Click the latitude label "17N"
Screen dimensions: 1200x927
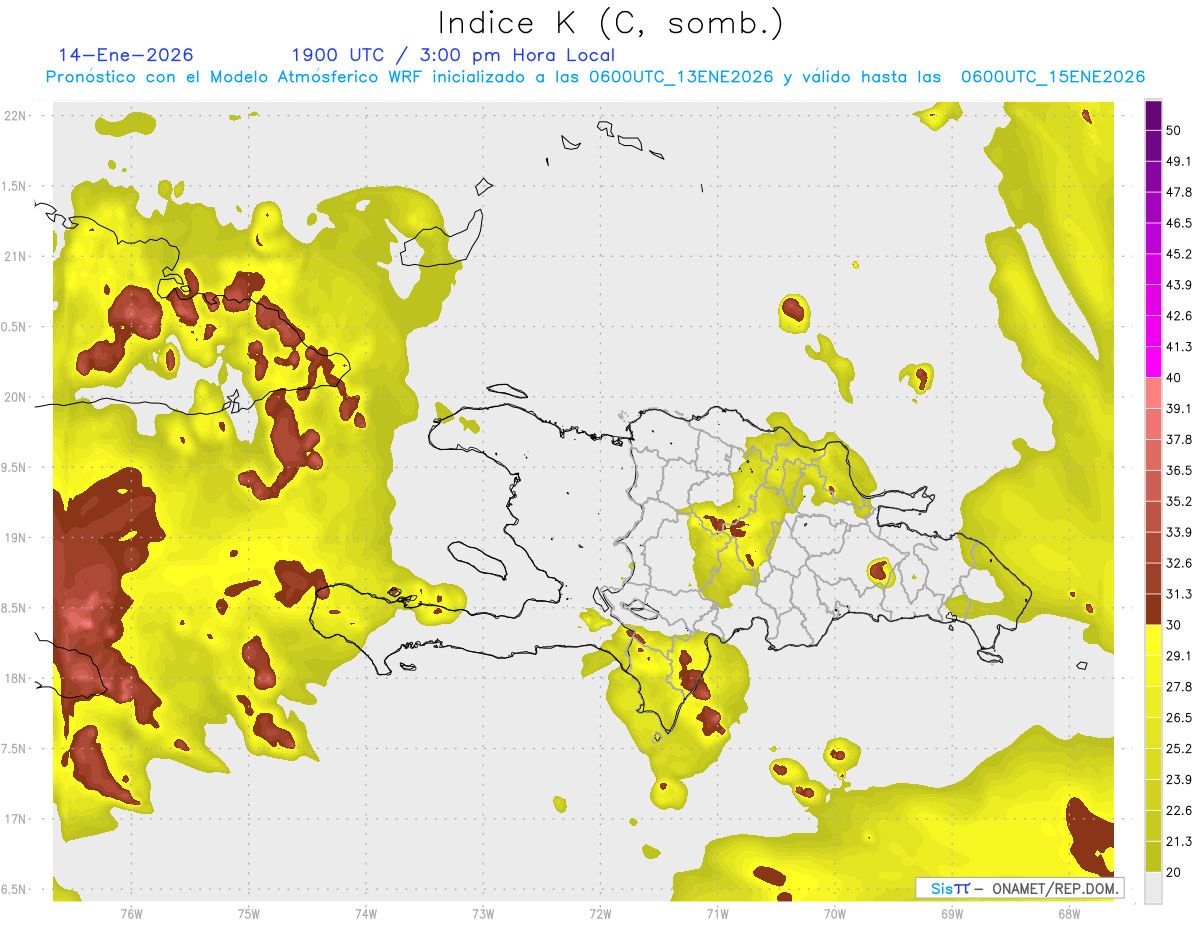[15, 820]
